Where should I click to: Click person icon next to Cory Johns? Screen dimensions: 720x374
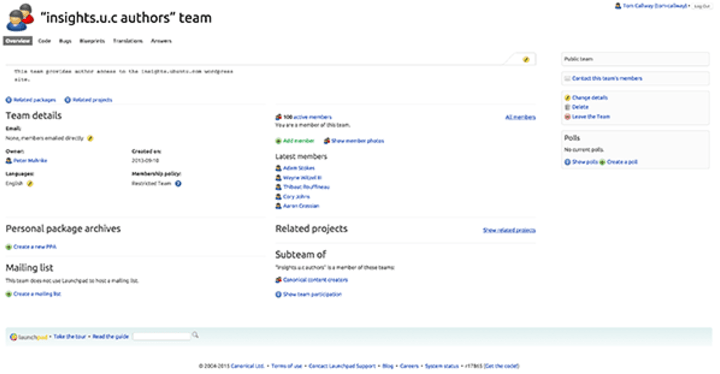[278, 197]
